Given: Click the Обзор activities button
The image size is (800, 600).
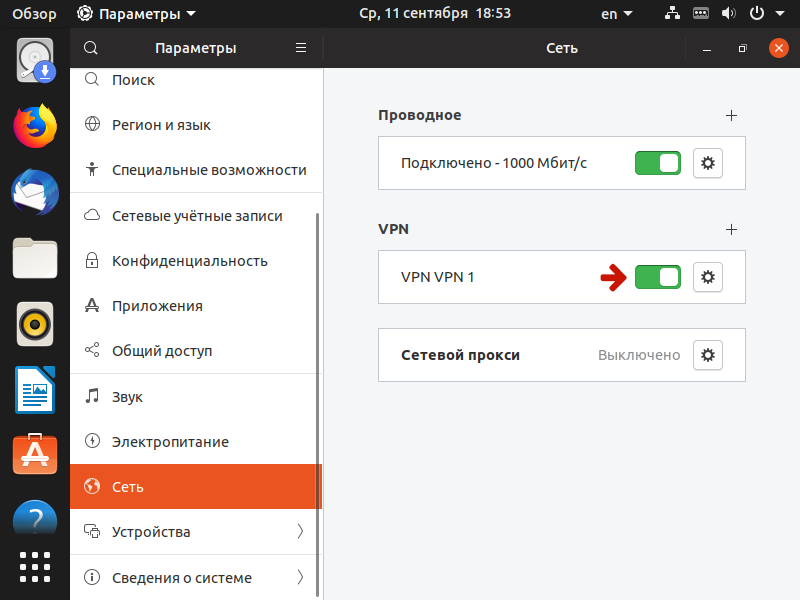Looking at the screenshot, I should click(x=34, y=14).
